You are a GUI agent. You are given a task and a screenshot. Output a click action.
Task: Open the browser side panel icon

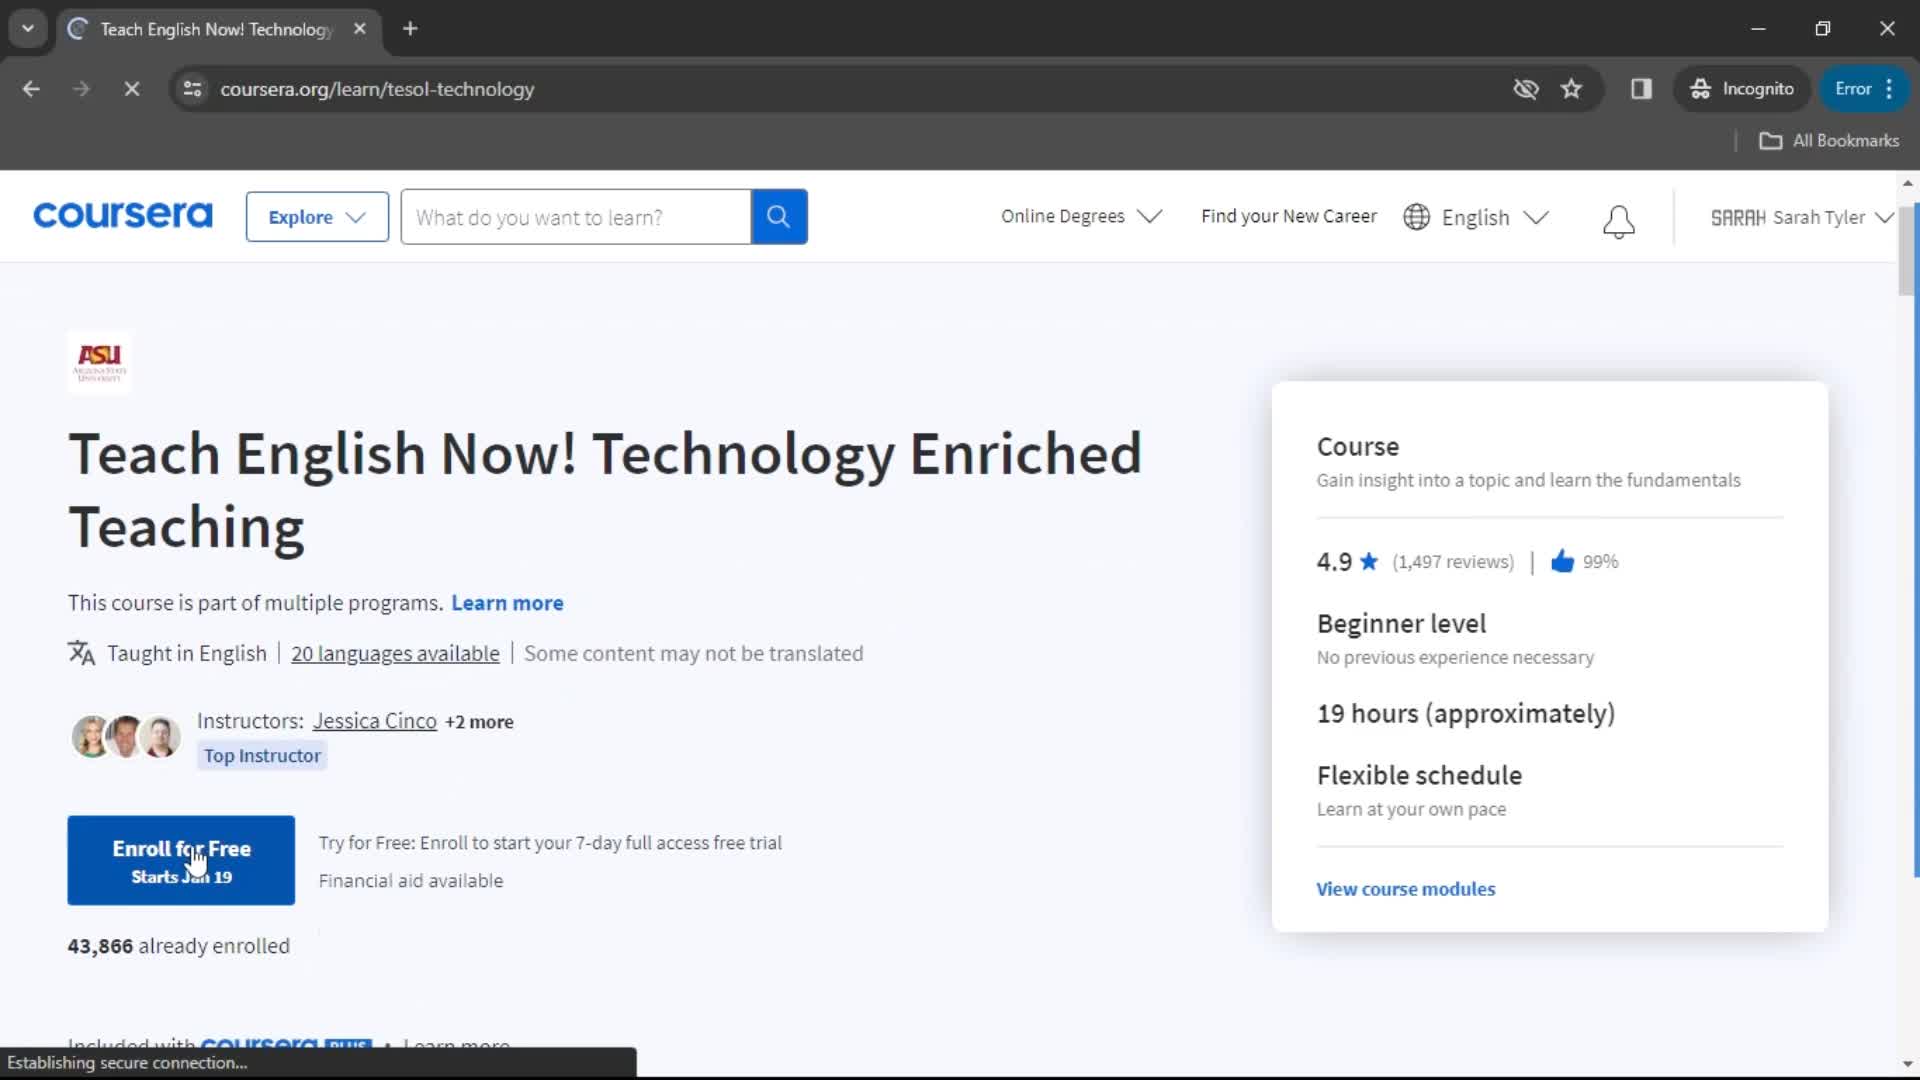[1641, 89]
